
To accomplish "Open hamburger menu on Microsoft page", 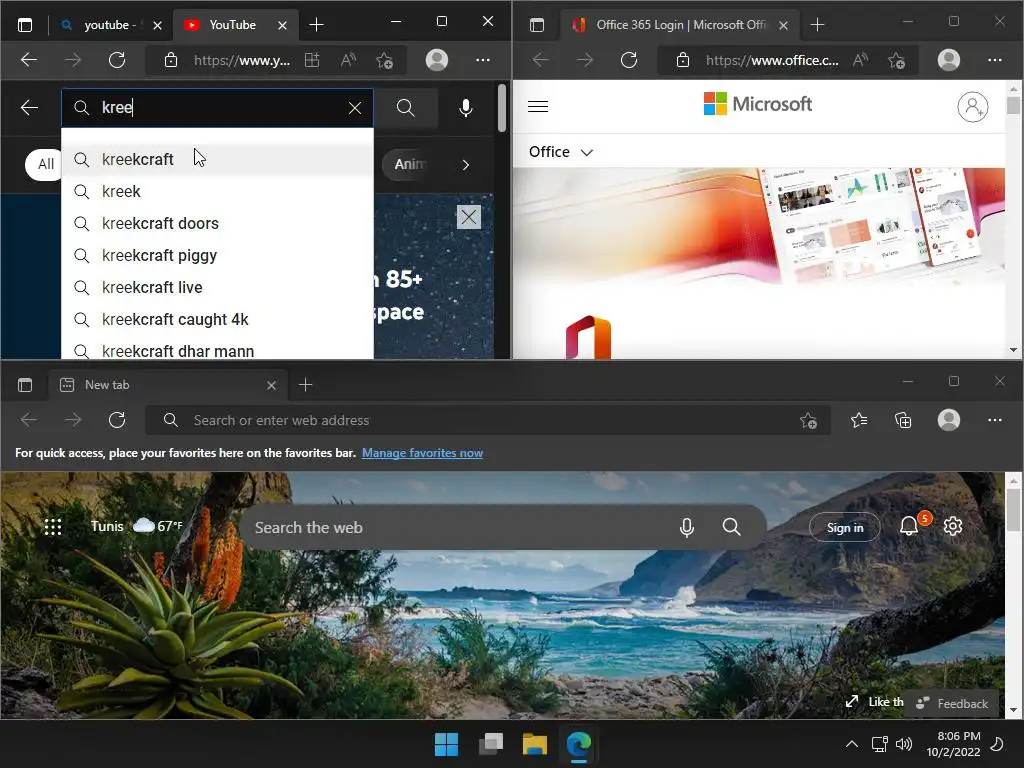I will pos(537,106).
